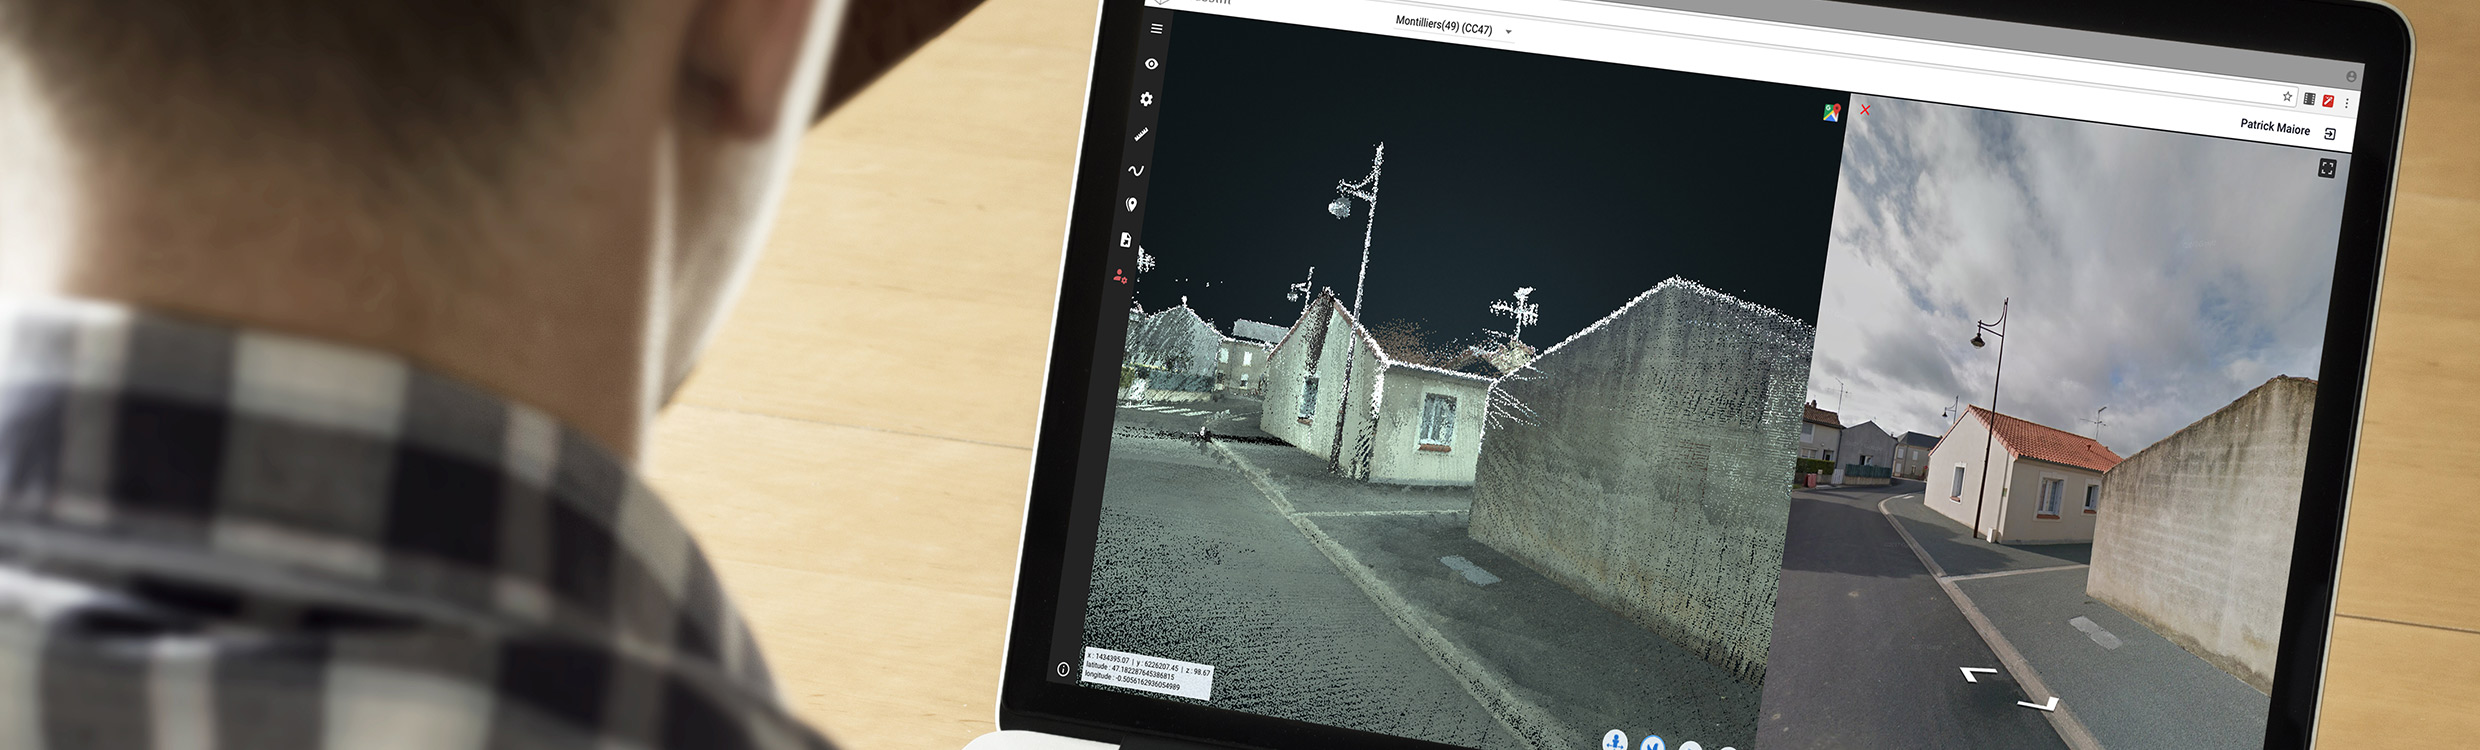Toggle fullscreen on the street view panel
2480x750 pixels.
pyautogui.click(x=2327, y=168)
